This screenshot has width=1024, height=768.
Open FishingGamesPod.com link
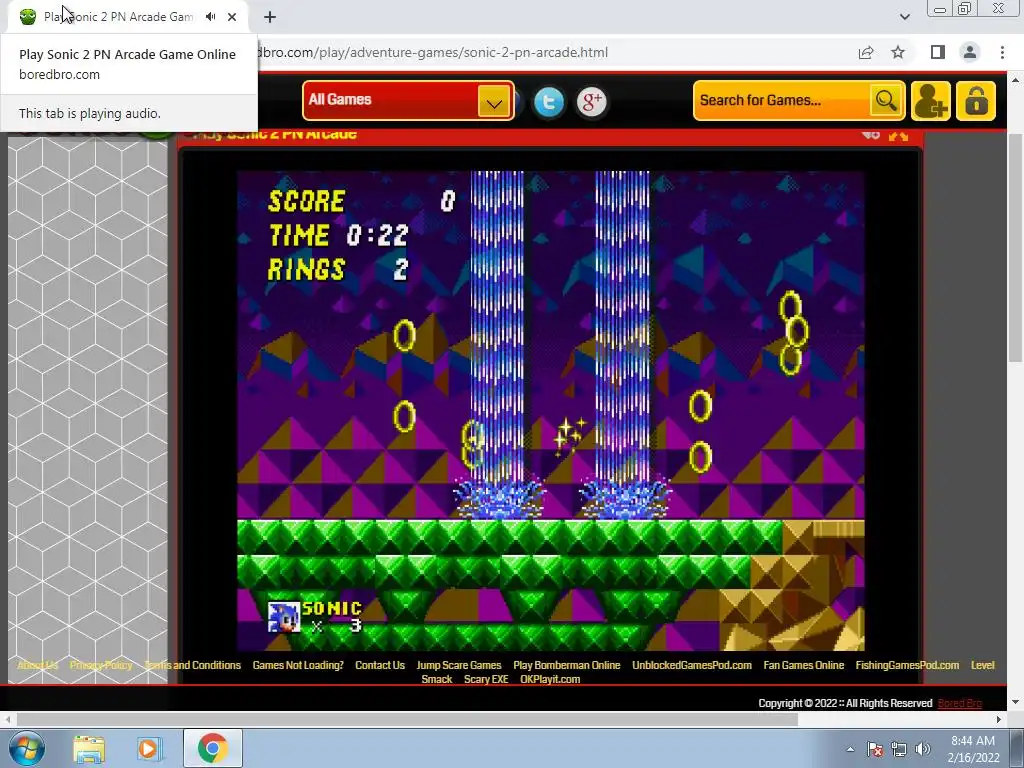tap(907, 665)
